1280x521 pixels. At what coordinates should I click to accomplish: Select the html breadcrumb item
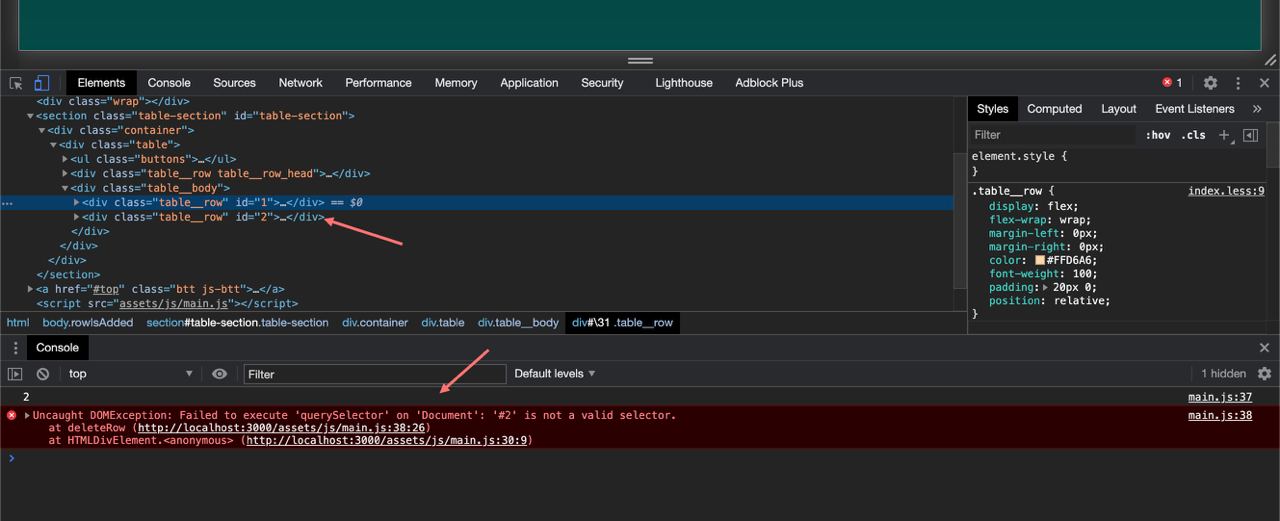click(18, 323)
